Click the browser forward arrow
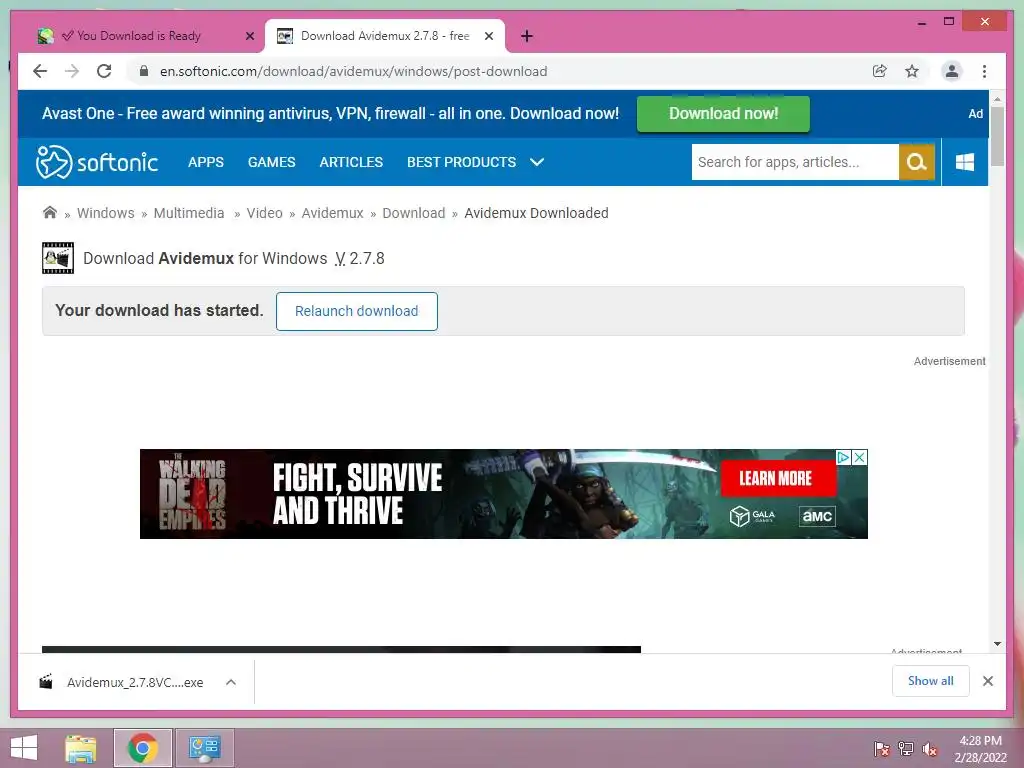 click(72, 71)
